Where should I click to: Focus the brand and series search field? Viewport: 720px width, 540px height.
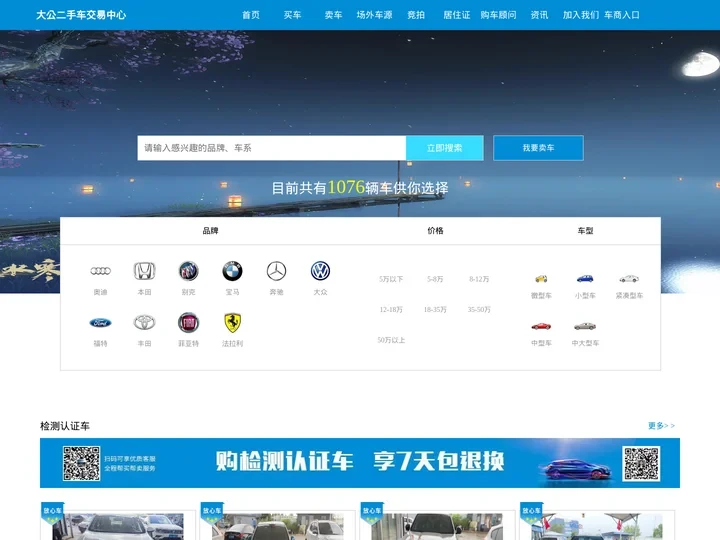tap(271, 148)
